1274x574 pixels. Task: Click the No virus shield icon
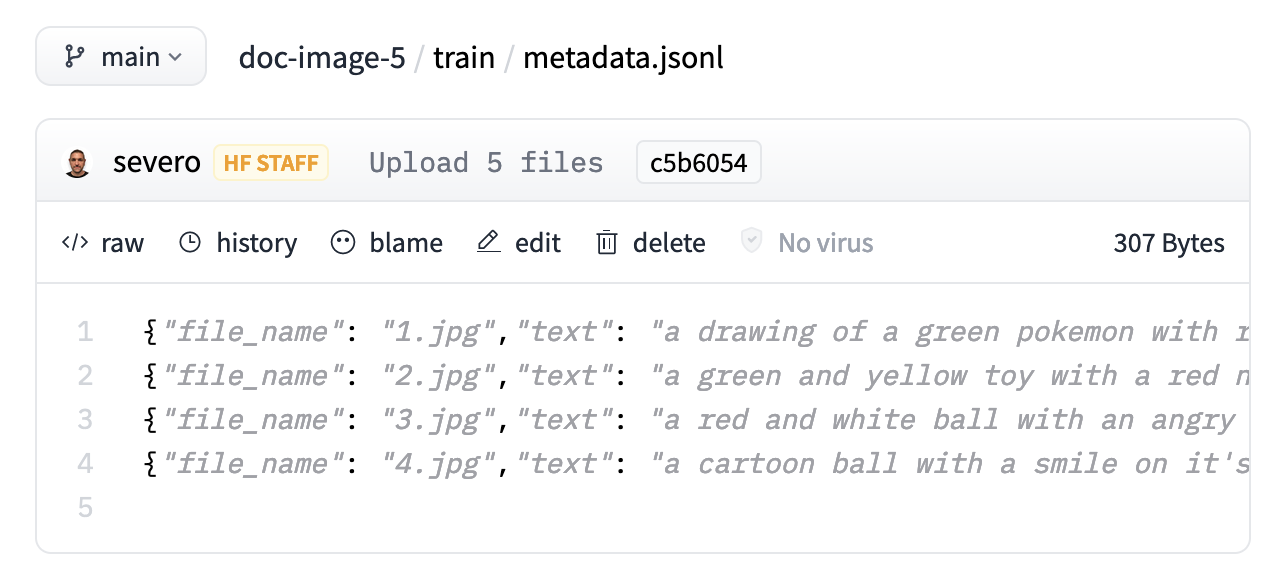point(752,242)
